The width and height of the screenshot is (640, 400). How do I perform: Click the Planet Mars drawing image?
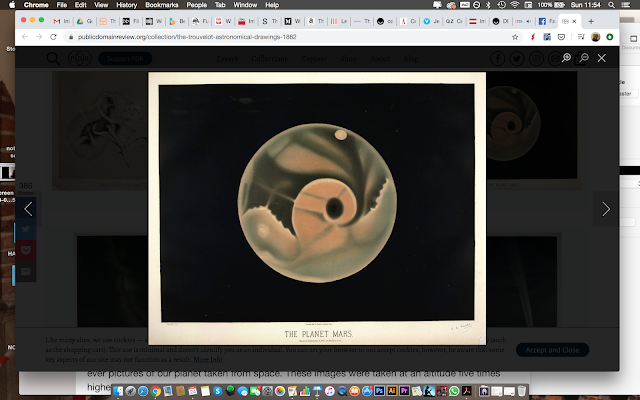tap(317, 208)
